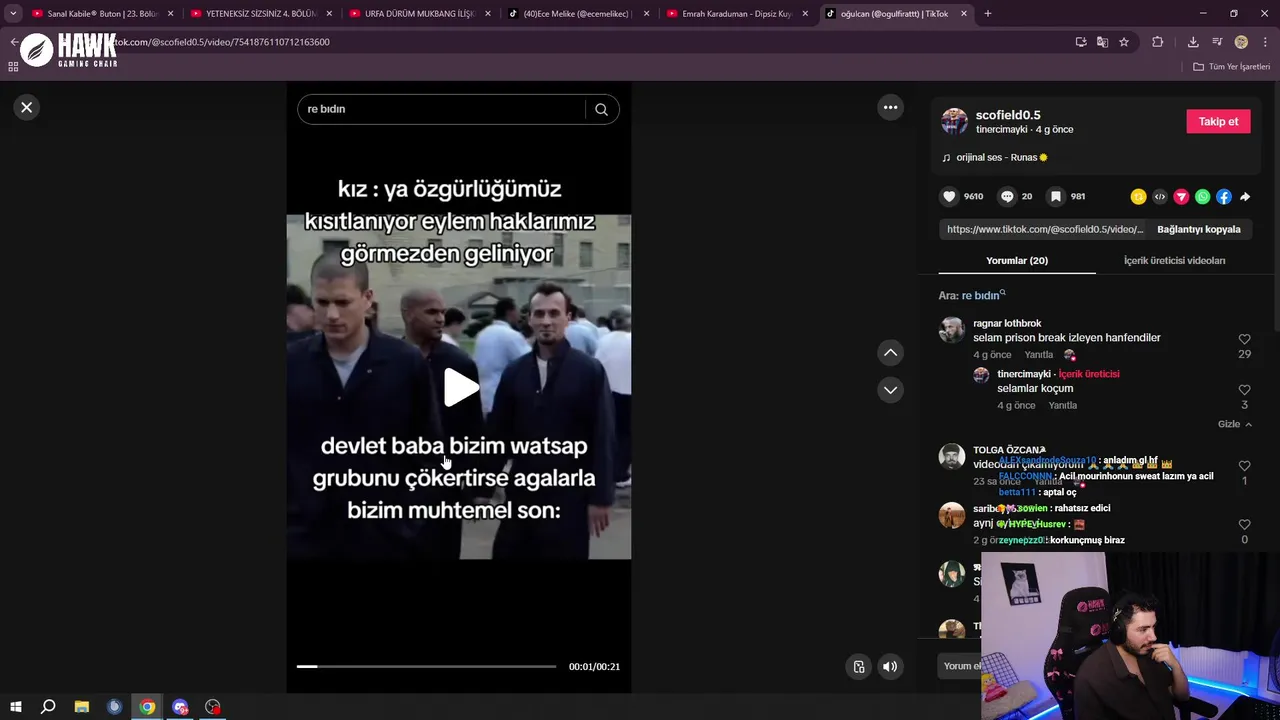Open File Explorer from taskbar
The height and width of the screenshot is (720, 1280).
coord(82,707)
